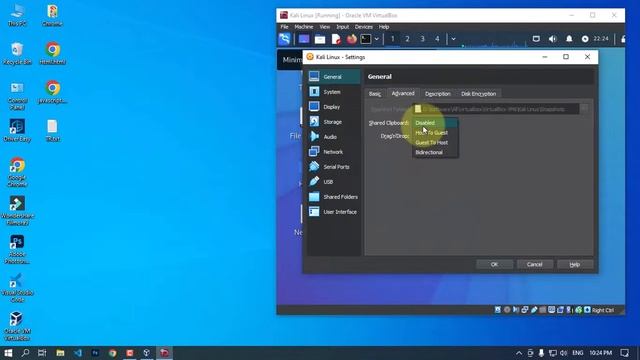Viewport: 640px width, 360px height.
Task: Click the text editor icon in Kali panel
Action: [x=336, y=39]
